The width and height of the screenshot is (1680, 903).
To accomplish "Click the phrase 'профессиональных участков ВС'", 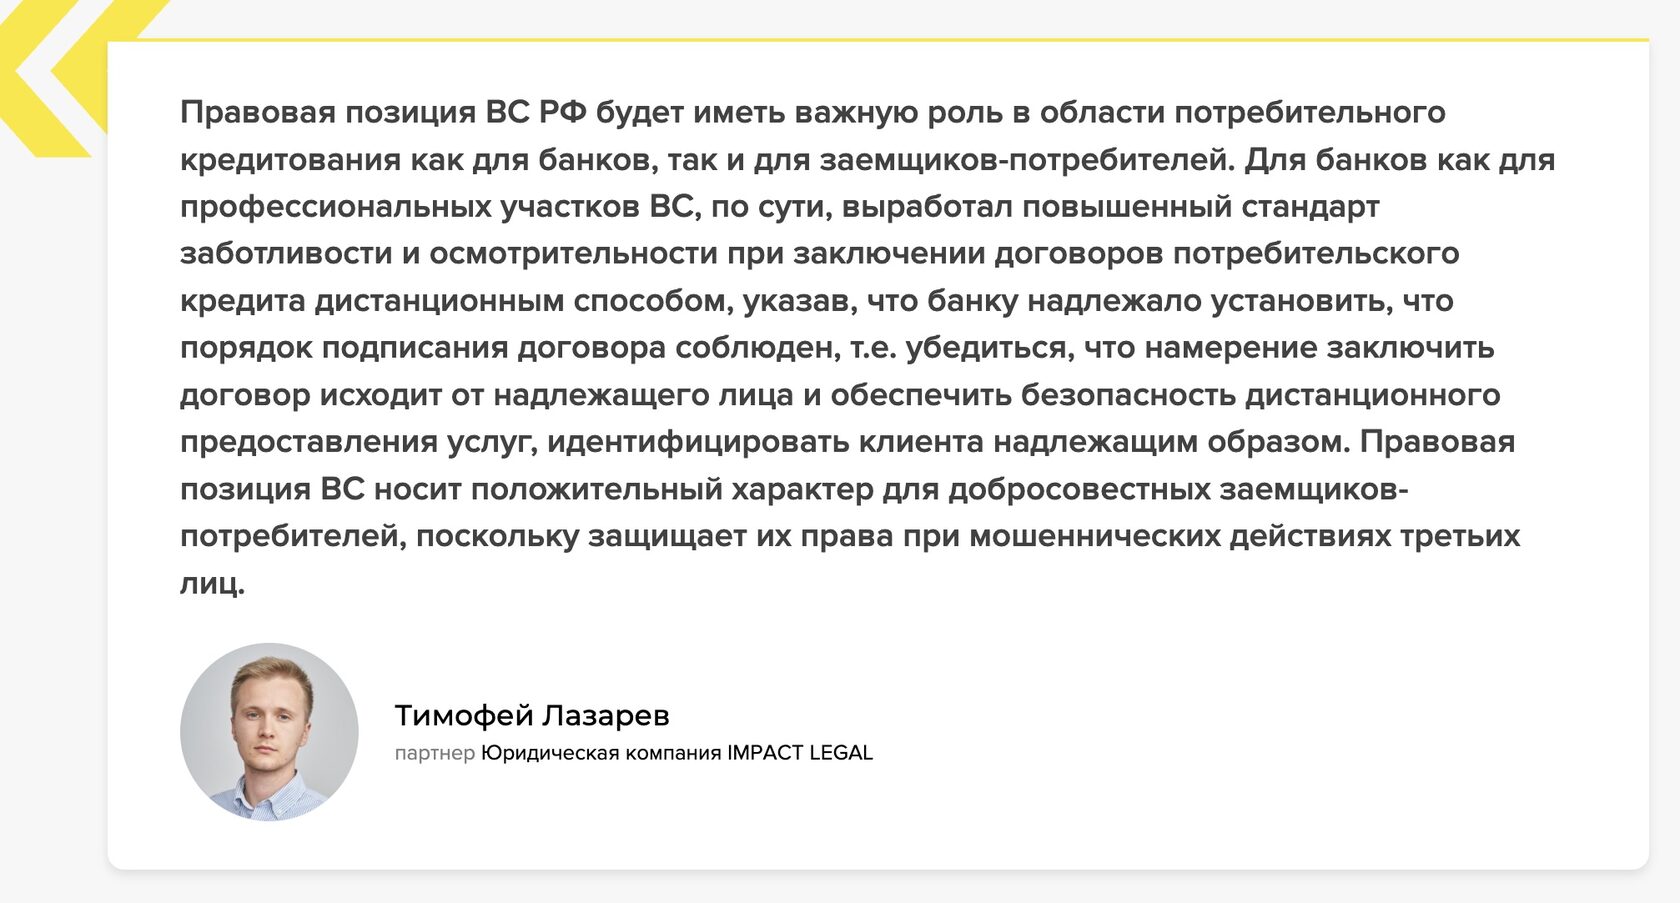I will click(x=436, y=207).
